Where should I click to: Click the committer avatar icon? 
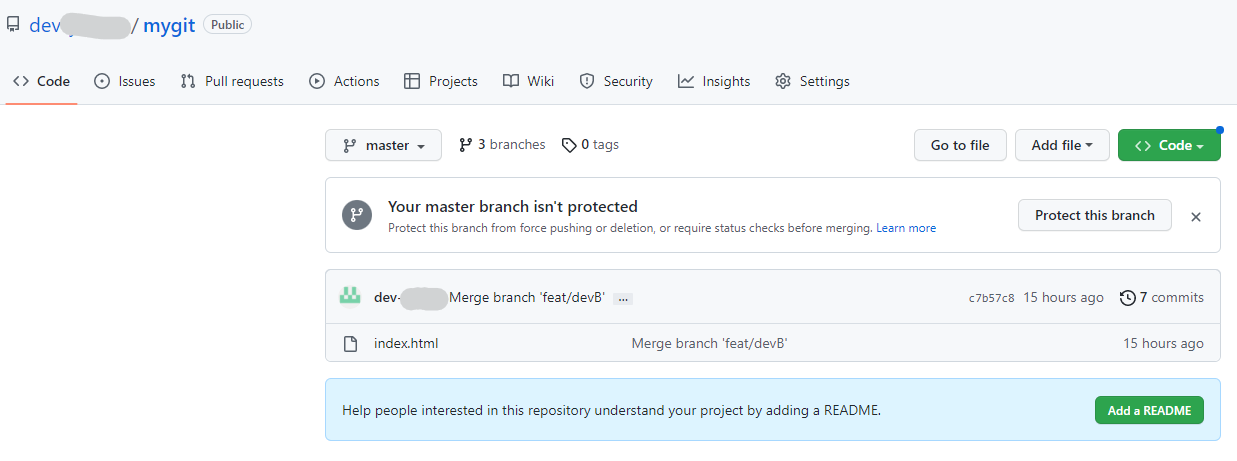[350, 297]
